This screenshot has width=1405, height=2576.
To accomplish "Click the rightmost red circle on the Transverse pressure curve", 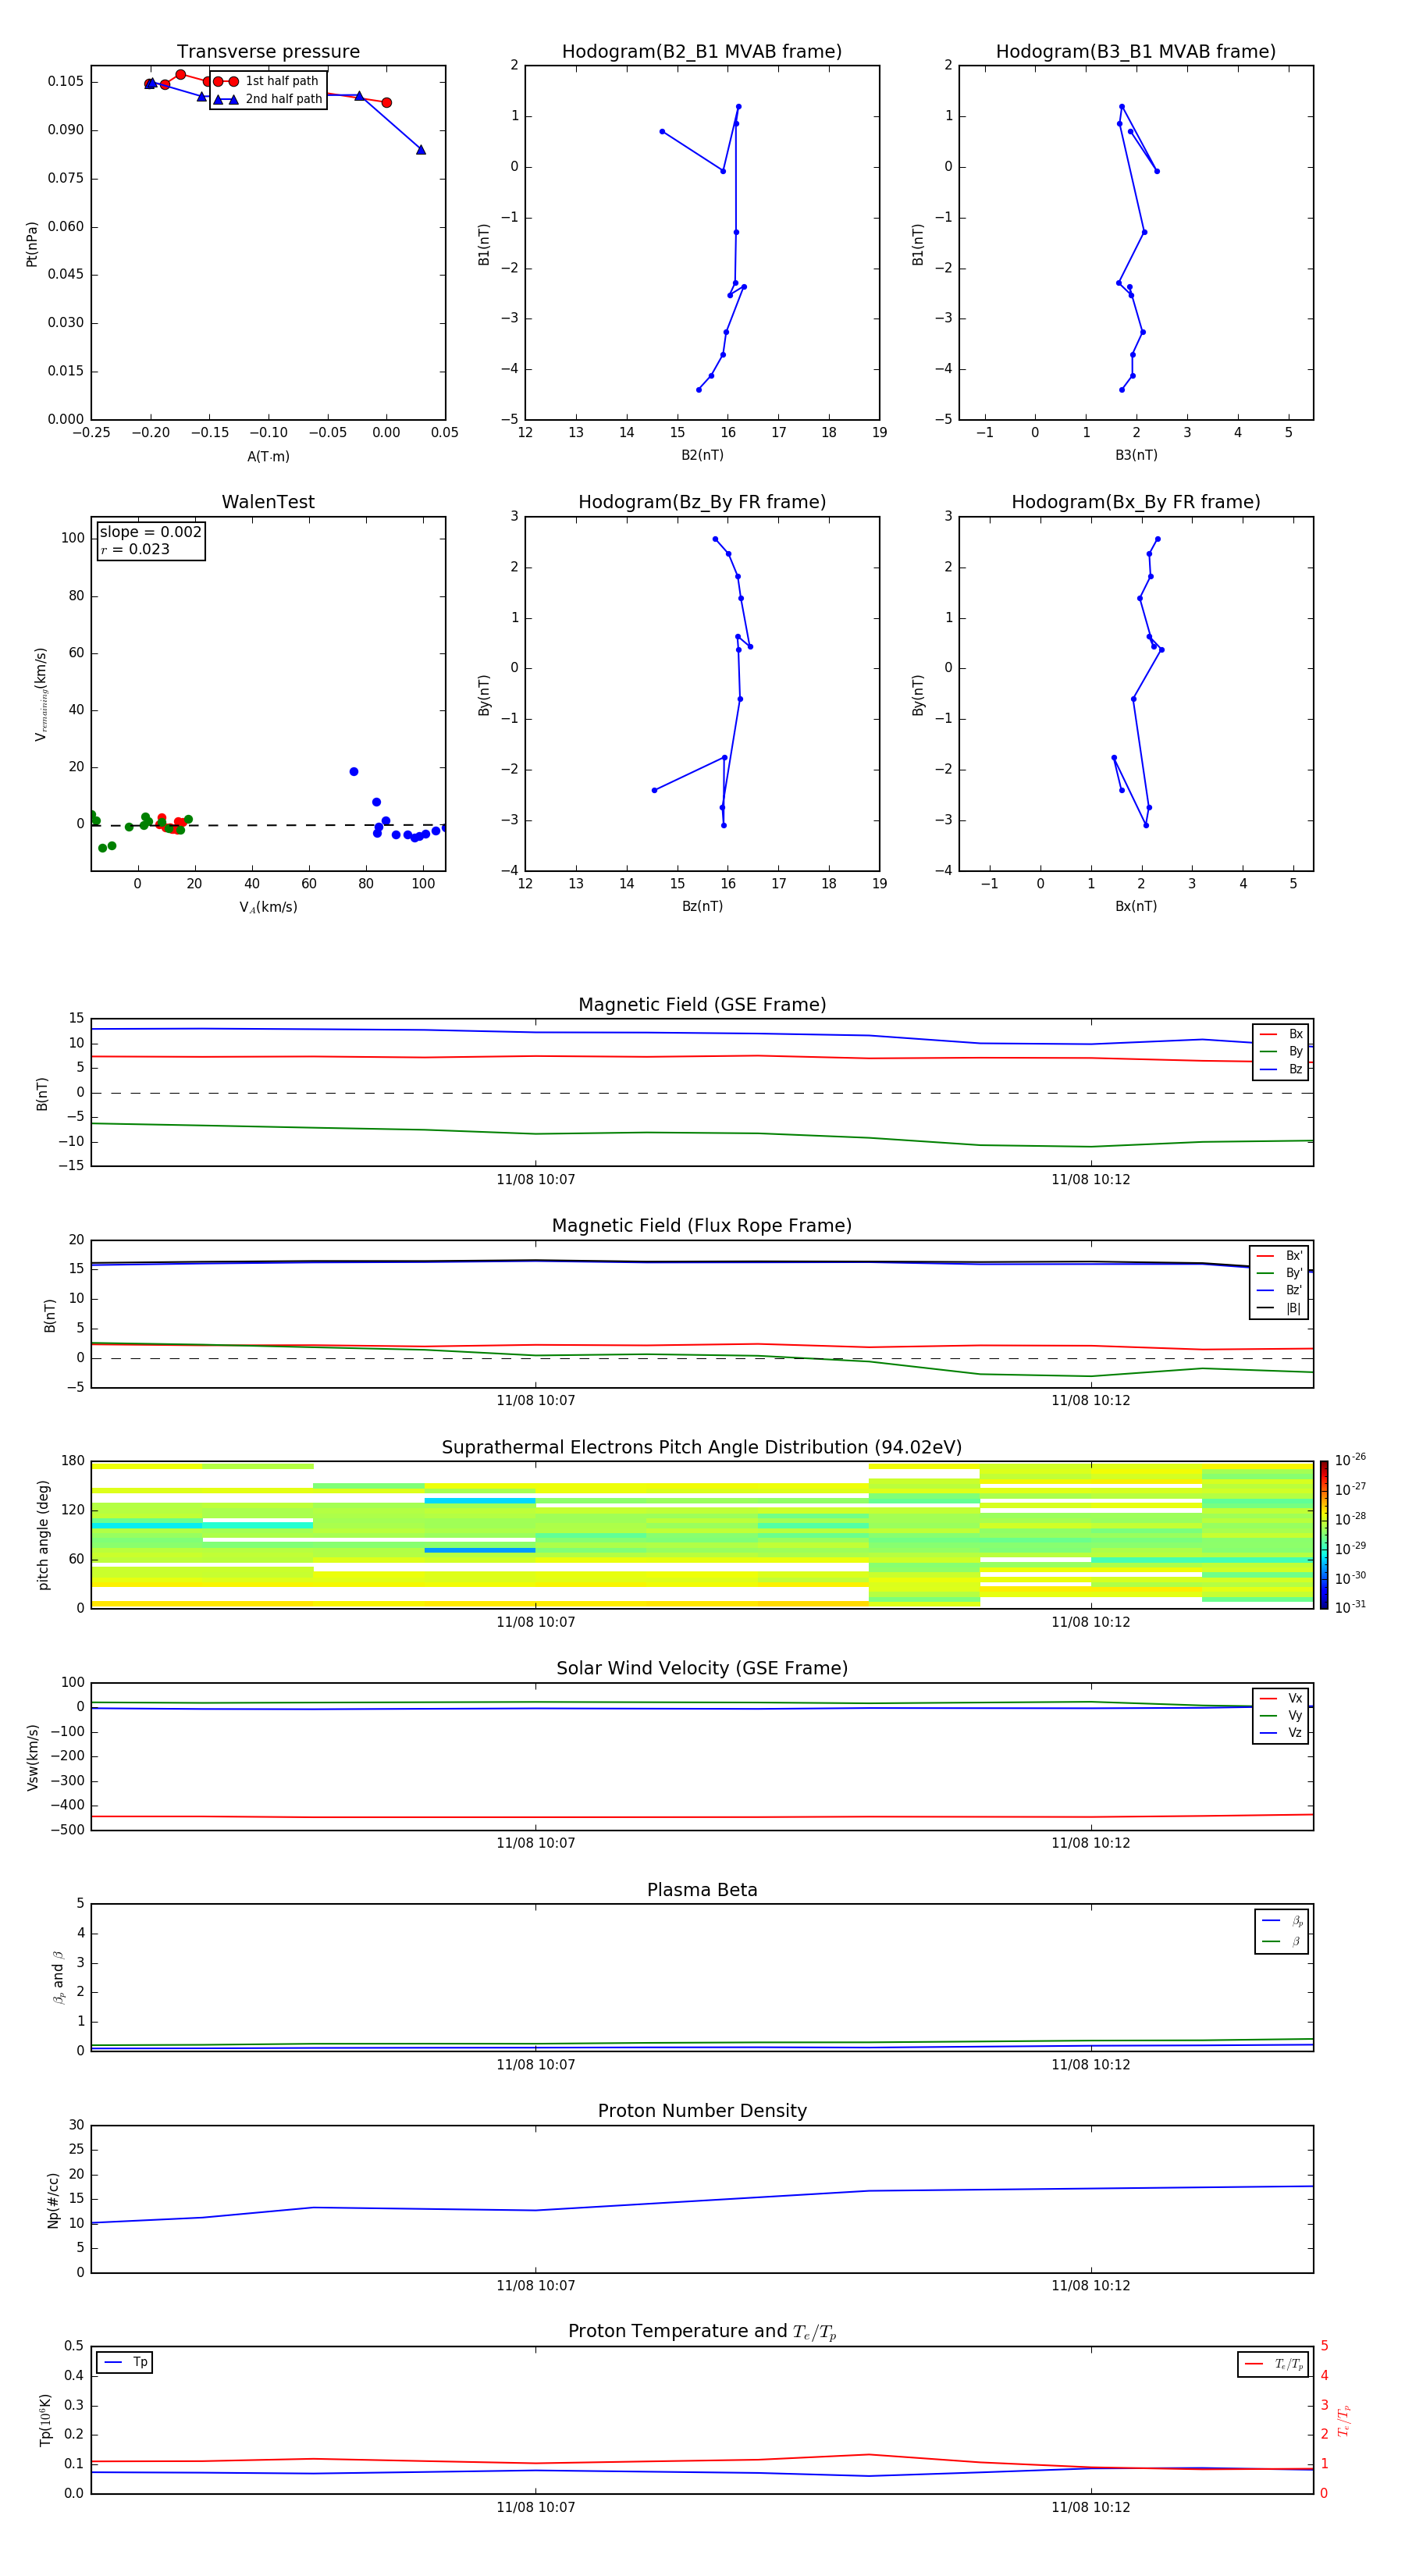I will pyautogui.click(x=387, y=103).
